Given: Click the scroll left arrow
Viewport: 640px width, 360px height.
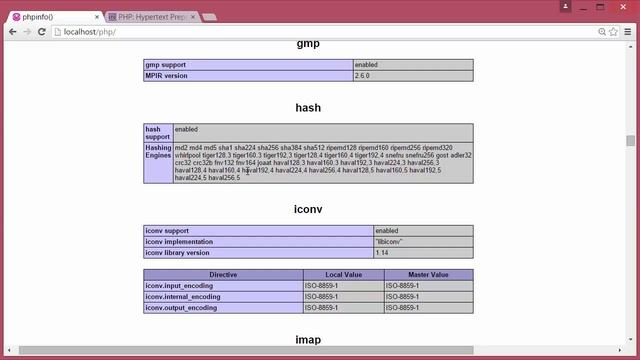Looking at the screenshot, I should tap(9, 350).
